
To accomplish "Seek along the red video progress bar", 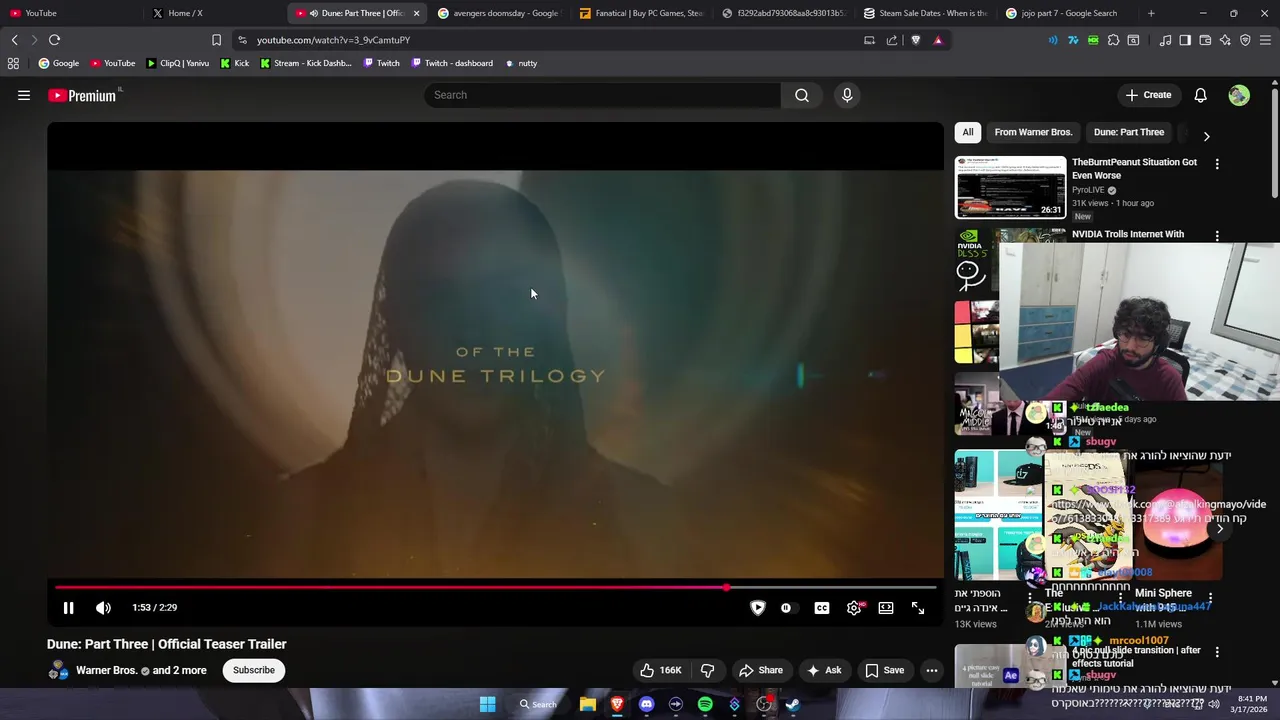I will (x=495, y=588).
